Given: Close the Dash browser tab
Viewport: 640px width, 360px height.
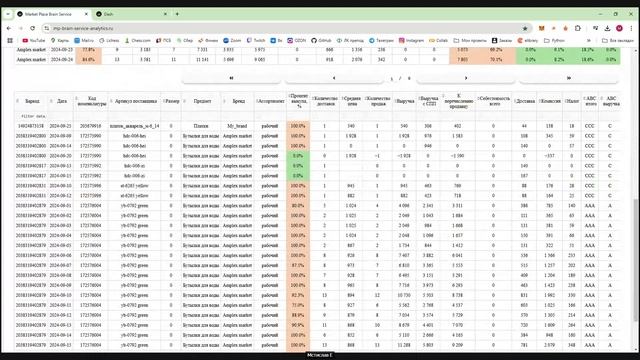Looking at the screenshot, I should [x=165, y=14].
